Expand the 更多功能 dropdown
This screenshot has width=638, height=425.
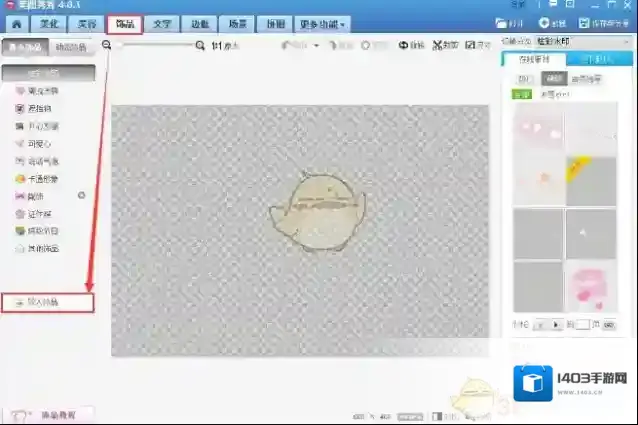tap(322, 24)
